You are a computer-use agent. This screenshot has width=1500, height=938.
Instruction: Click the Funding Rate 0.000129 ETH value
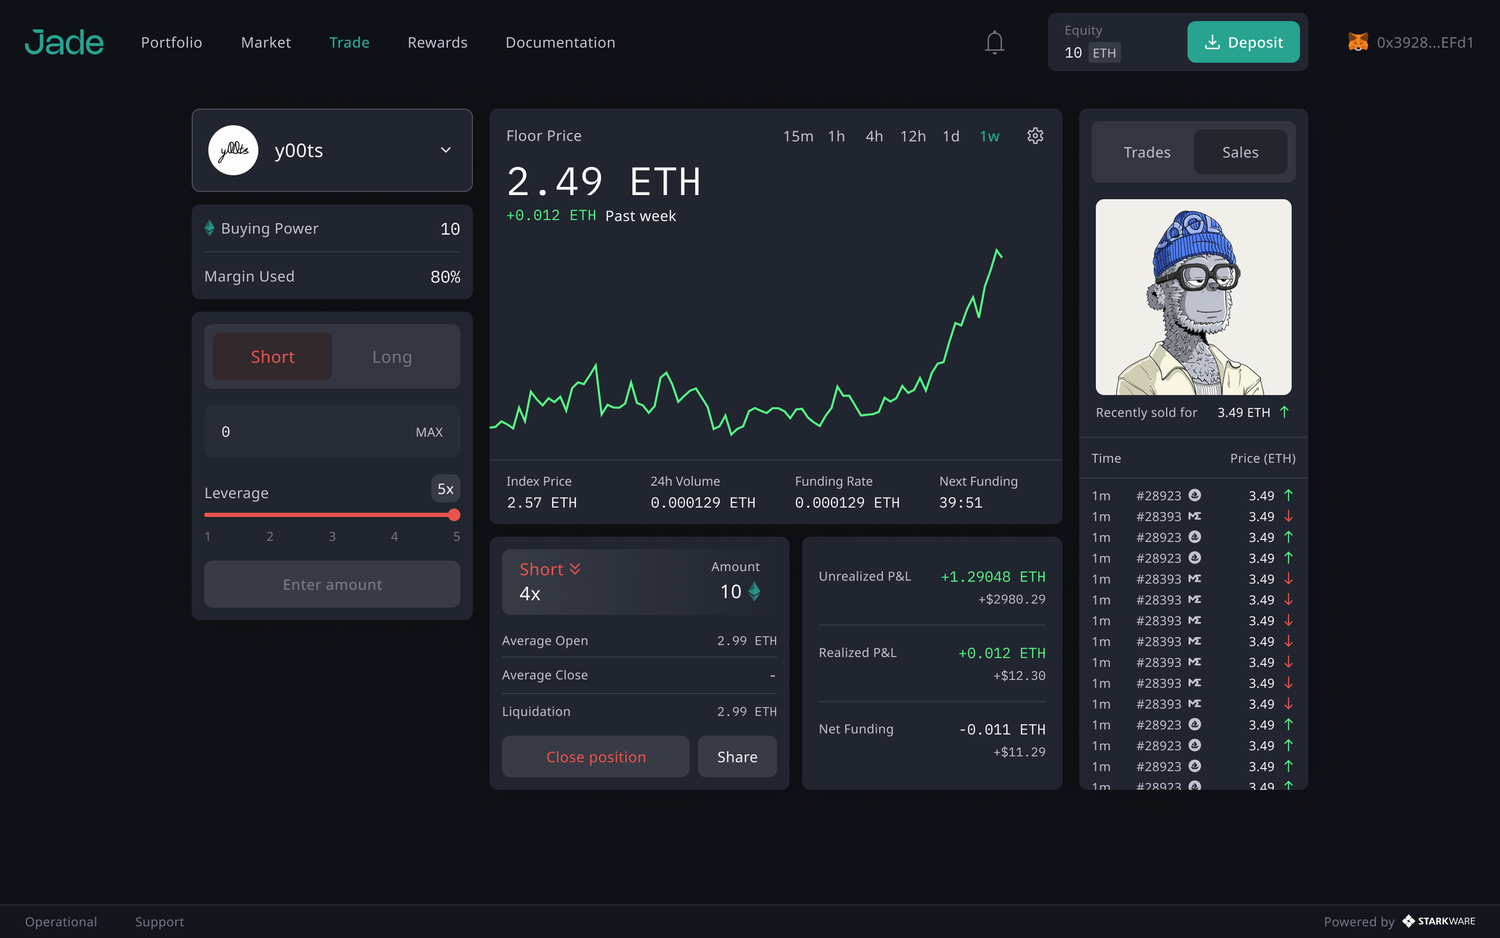[x=847, y=503]
